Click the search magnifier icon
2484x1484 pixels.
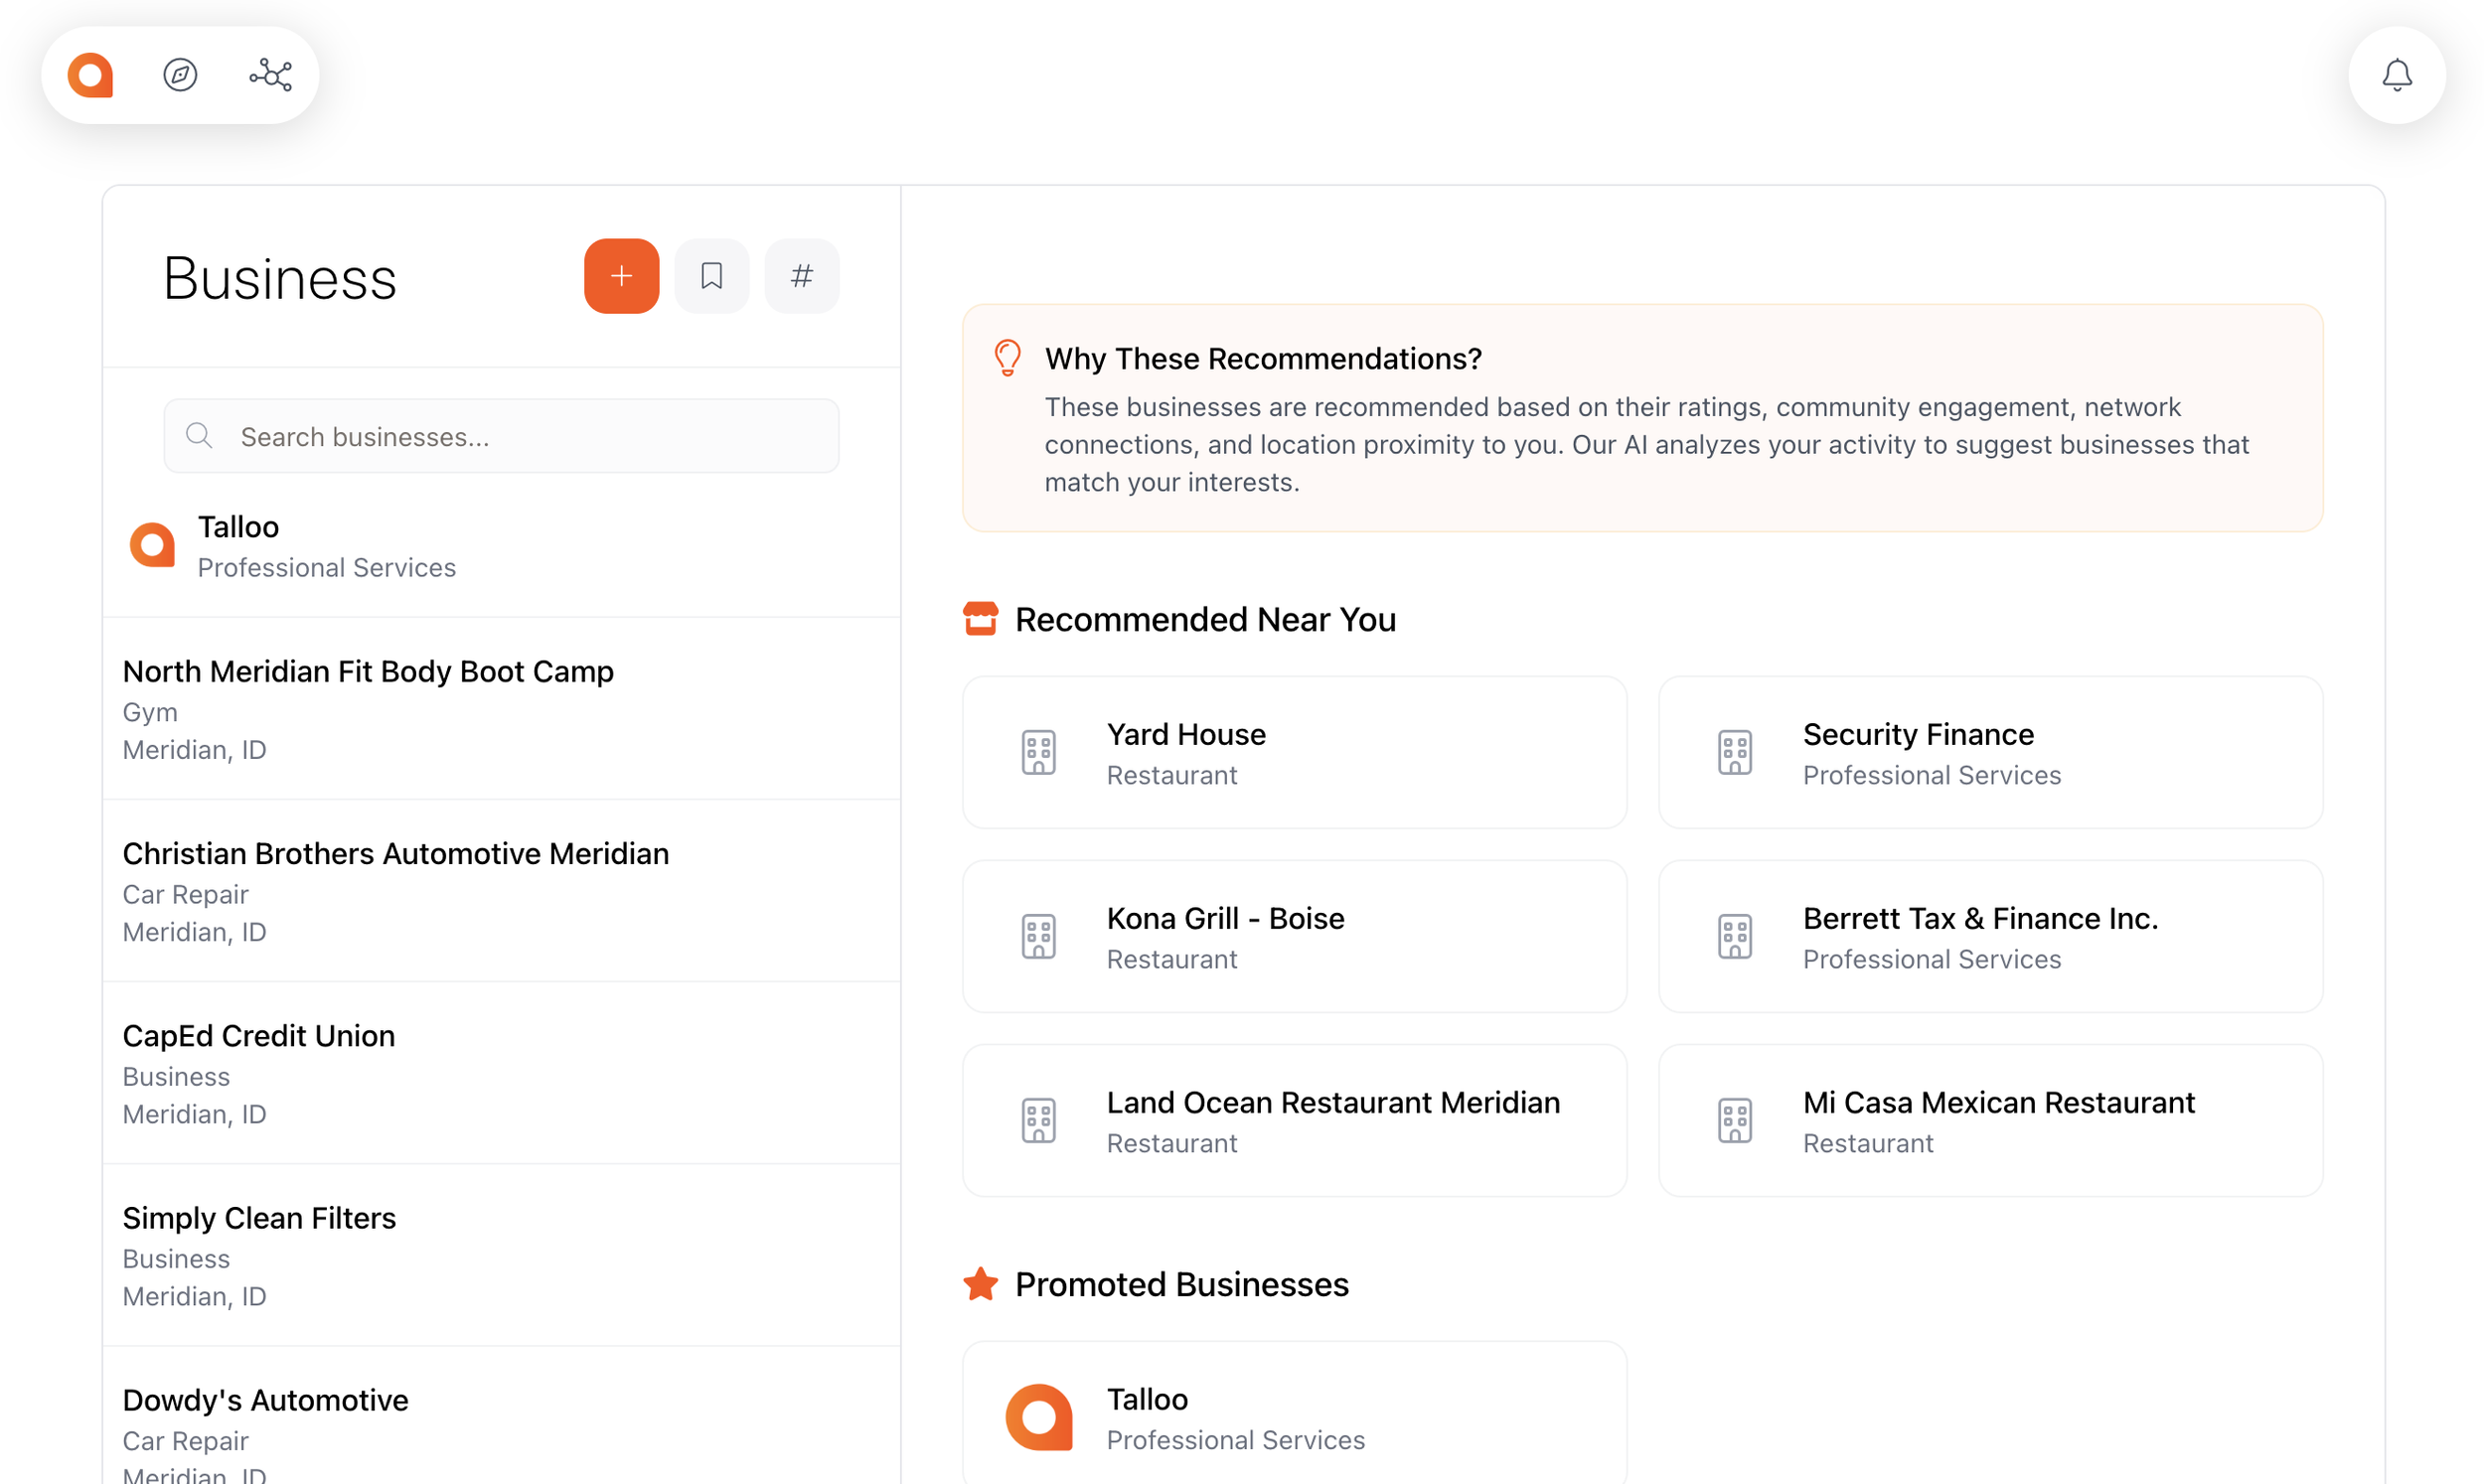(x=199, y=436)
